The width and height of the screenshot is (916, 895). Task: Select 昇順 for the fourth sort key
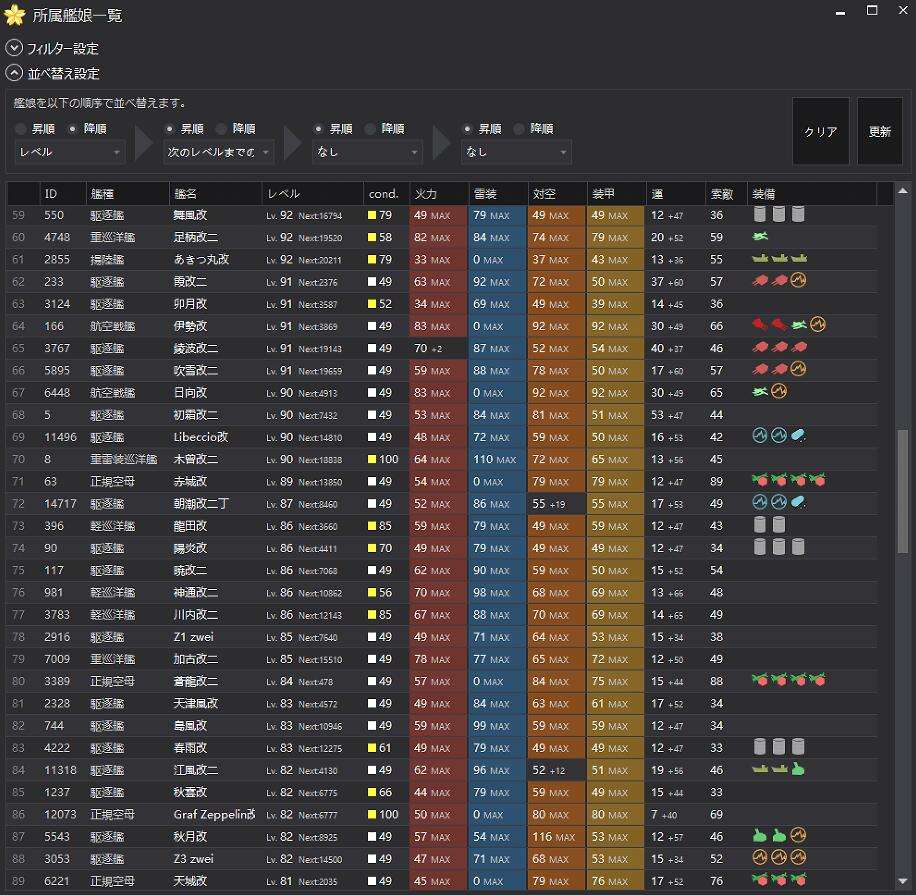pyautogui.click(x=468, y=129)
